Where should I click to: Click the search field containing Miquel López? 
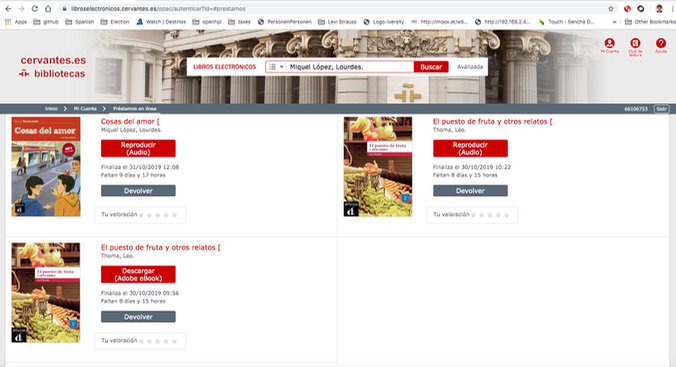[350, 67]
